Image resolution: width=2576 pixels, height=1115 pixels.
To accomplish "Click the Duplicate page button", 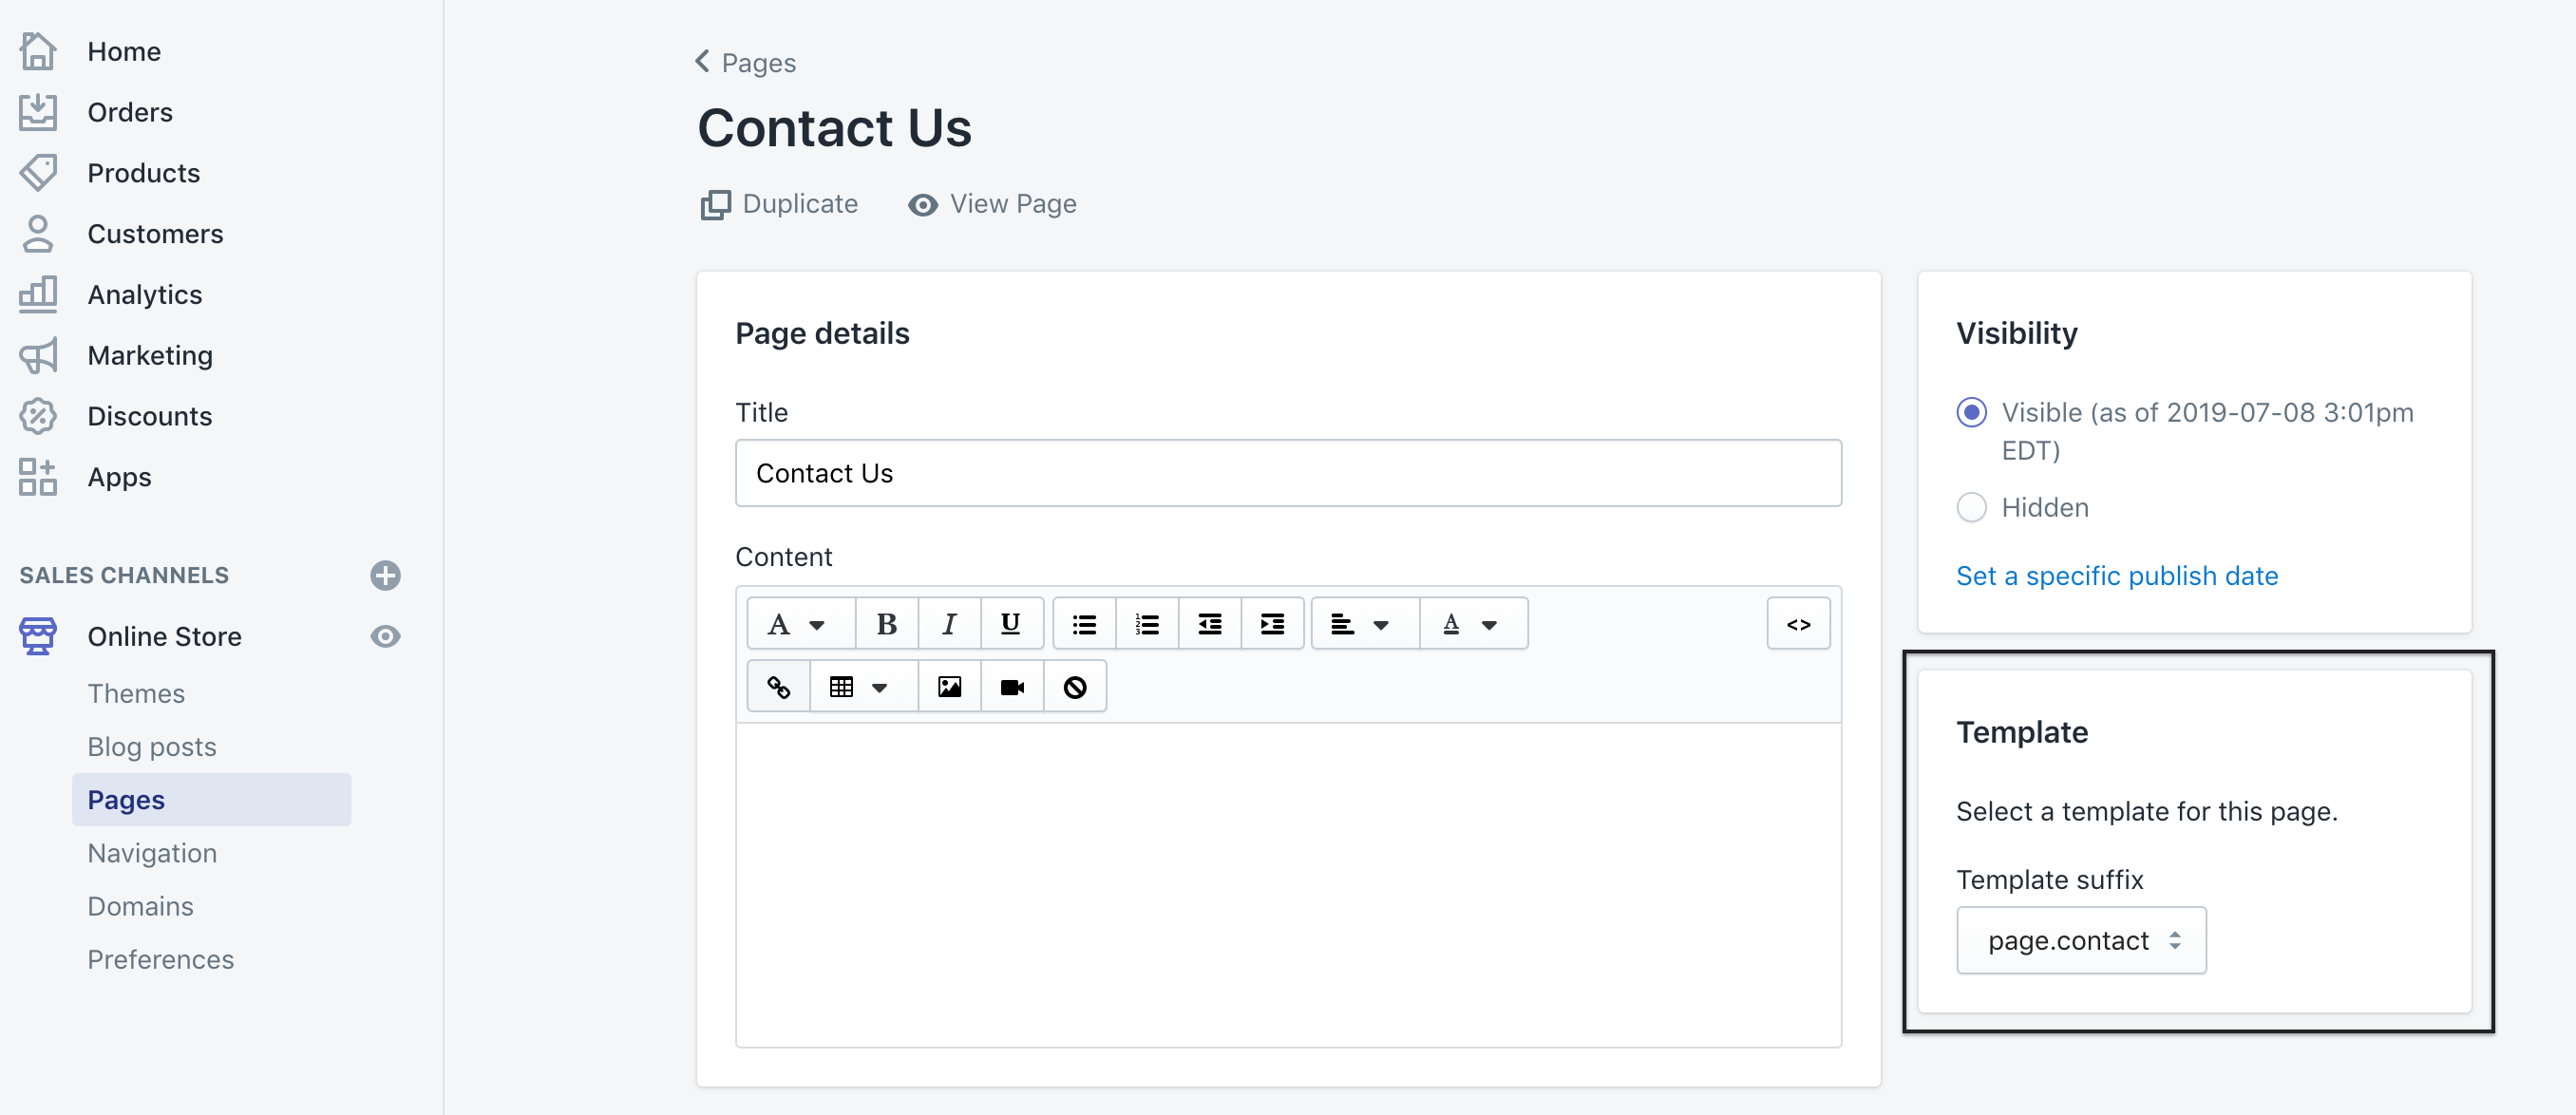I will click(779, 203).
